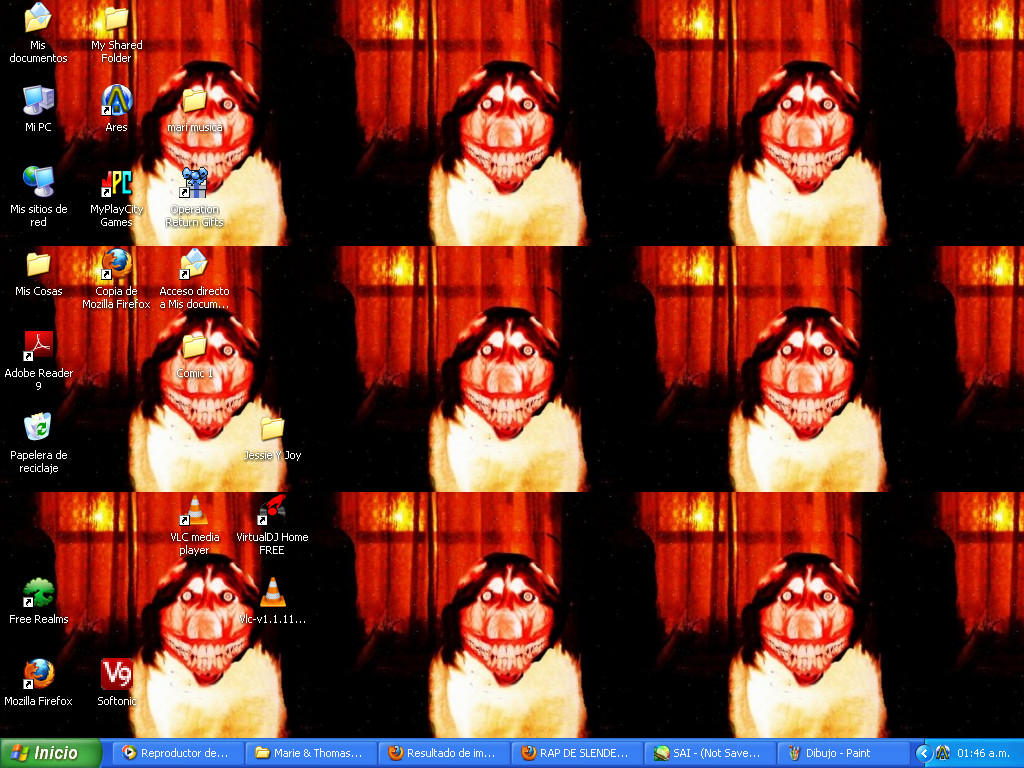
Task: Open My Shared Folder icon
Action: pyautogui.click(x=116, y=34)
